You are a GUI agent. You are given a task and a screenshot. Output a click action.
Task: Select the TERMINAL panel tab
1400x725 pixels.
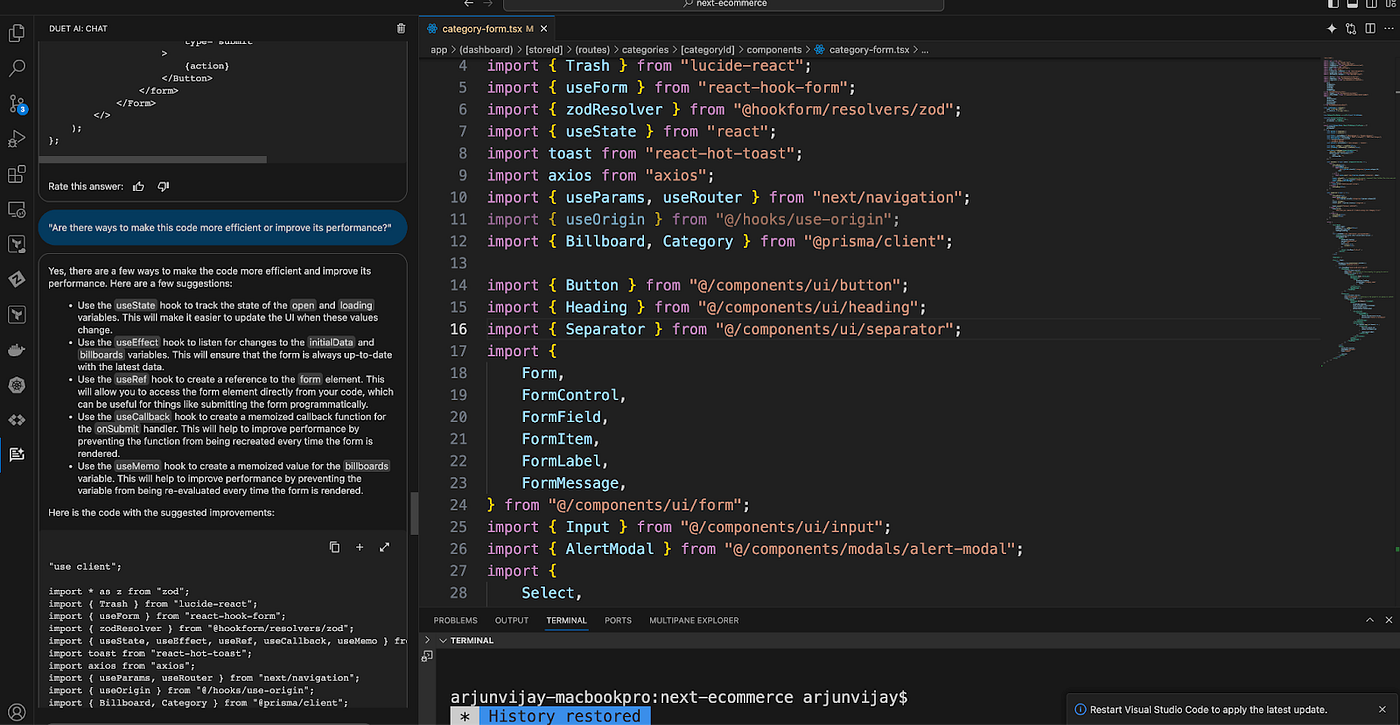tap(566, 621)
